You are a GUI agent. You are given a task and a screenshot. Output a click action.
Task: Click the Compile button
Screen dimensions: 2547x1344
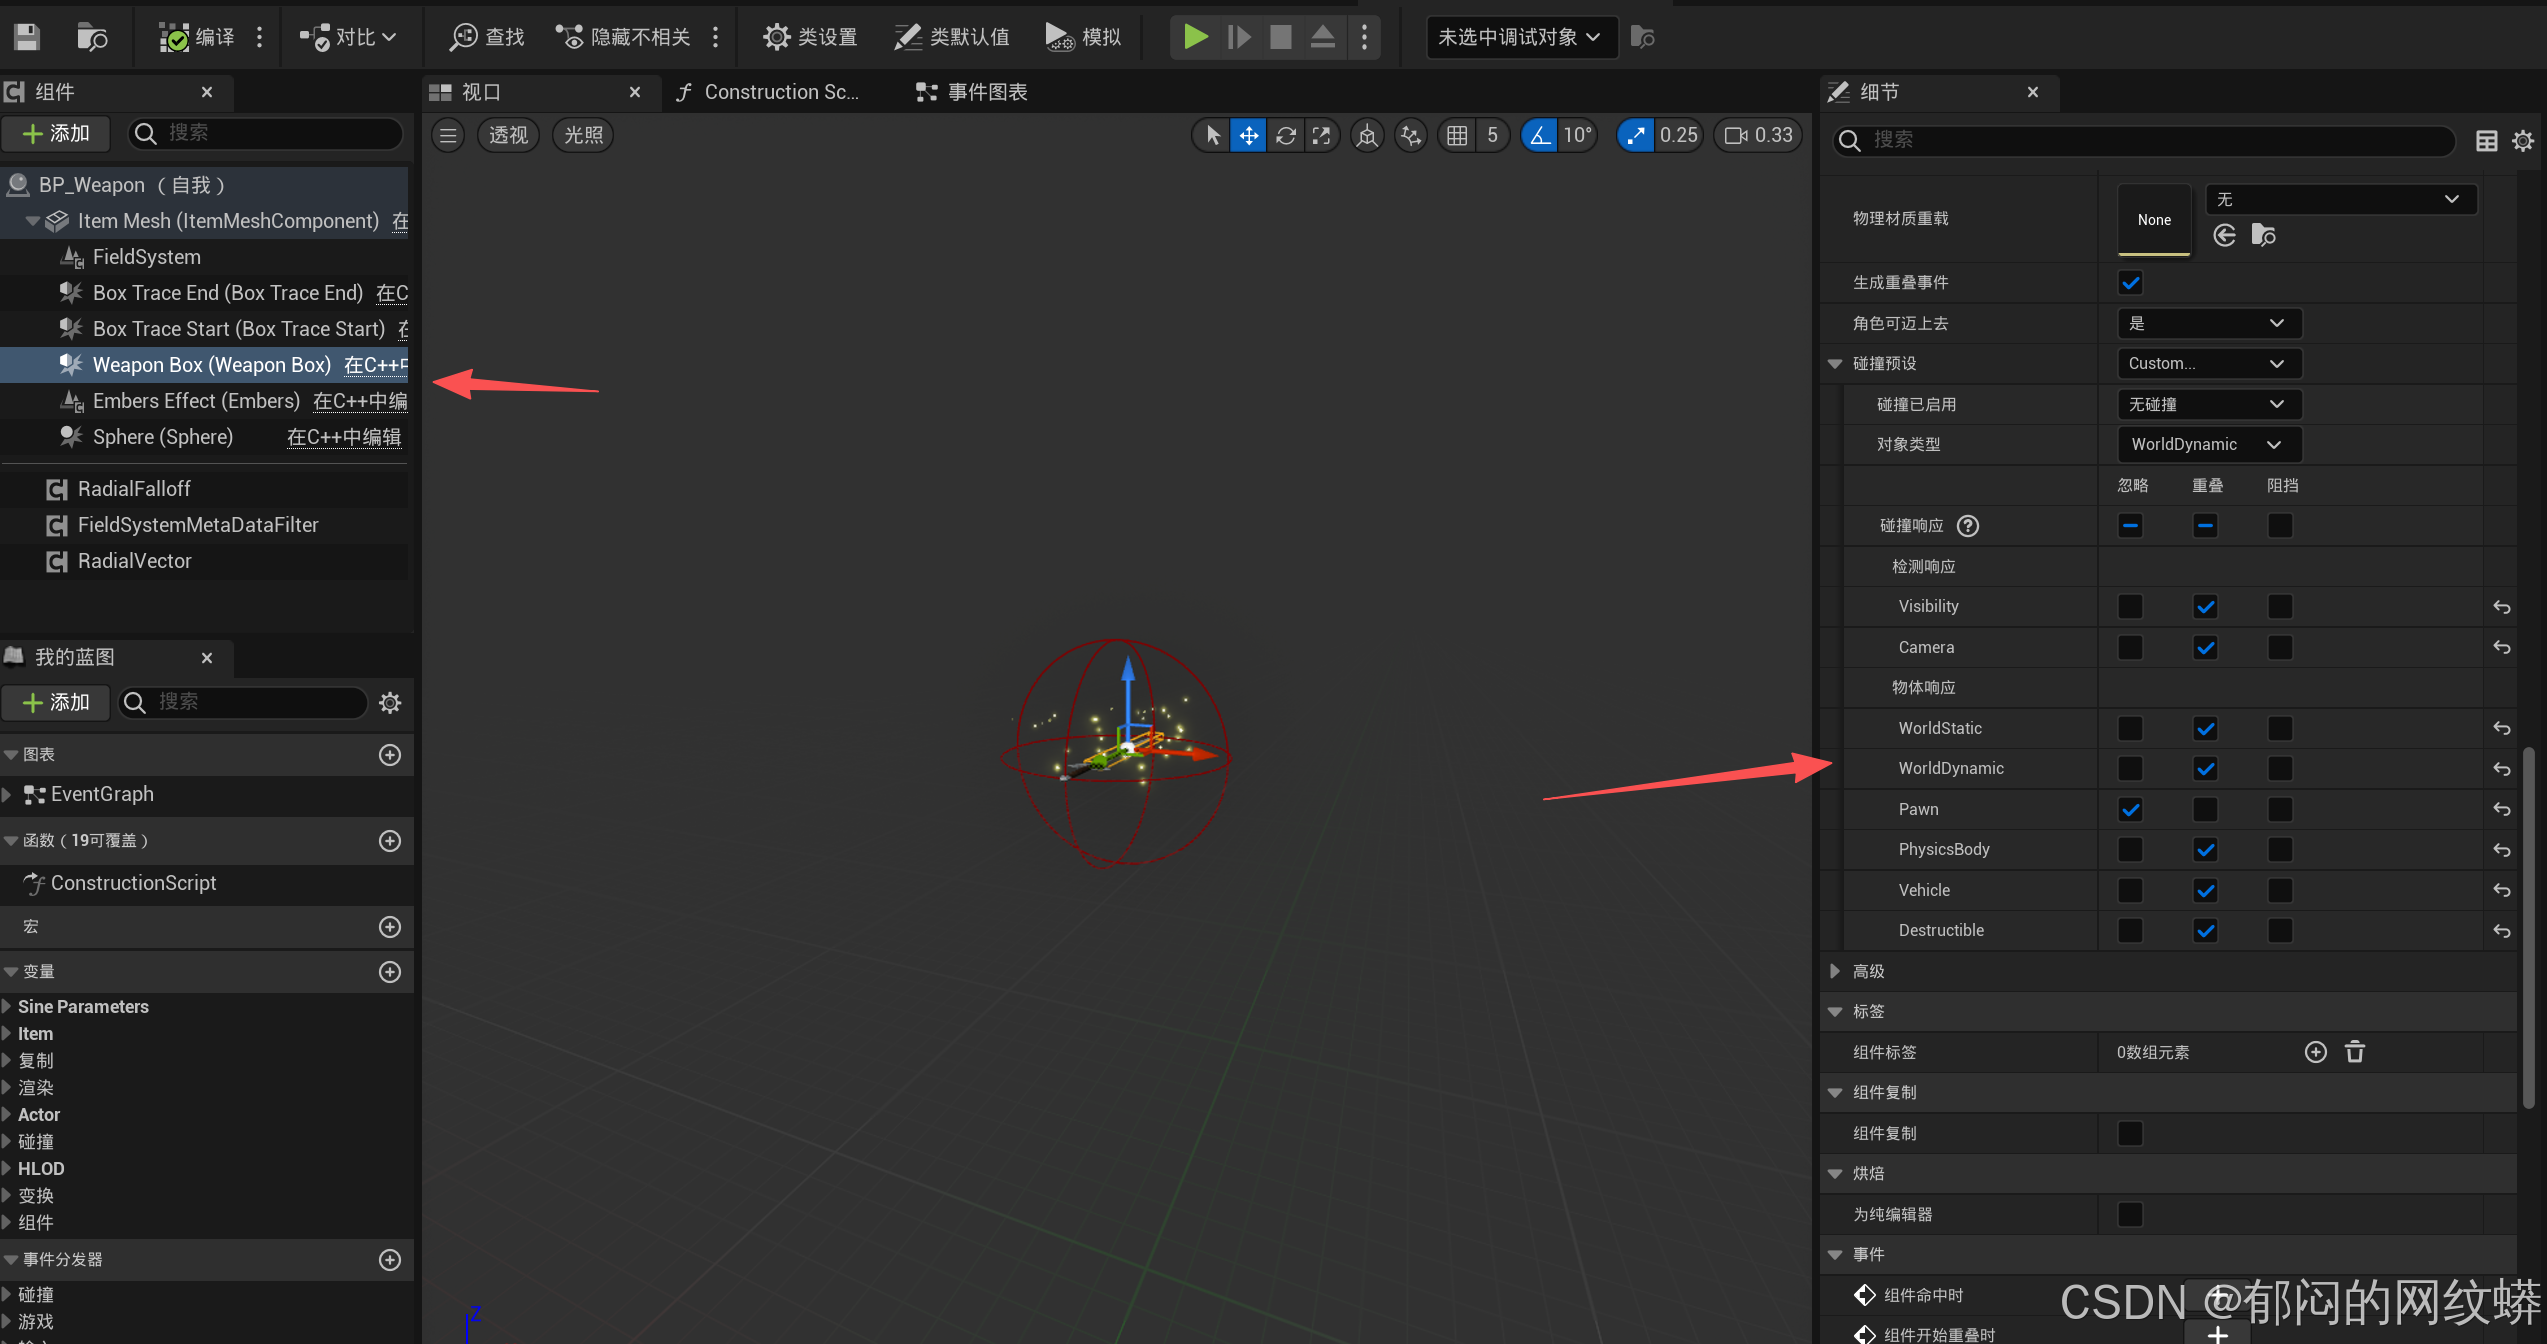tap(198, 37)
